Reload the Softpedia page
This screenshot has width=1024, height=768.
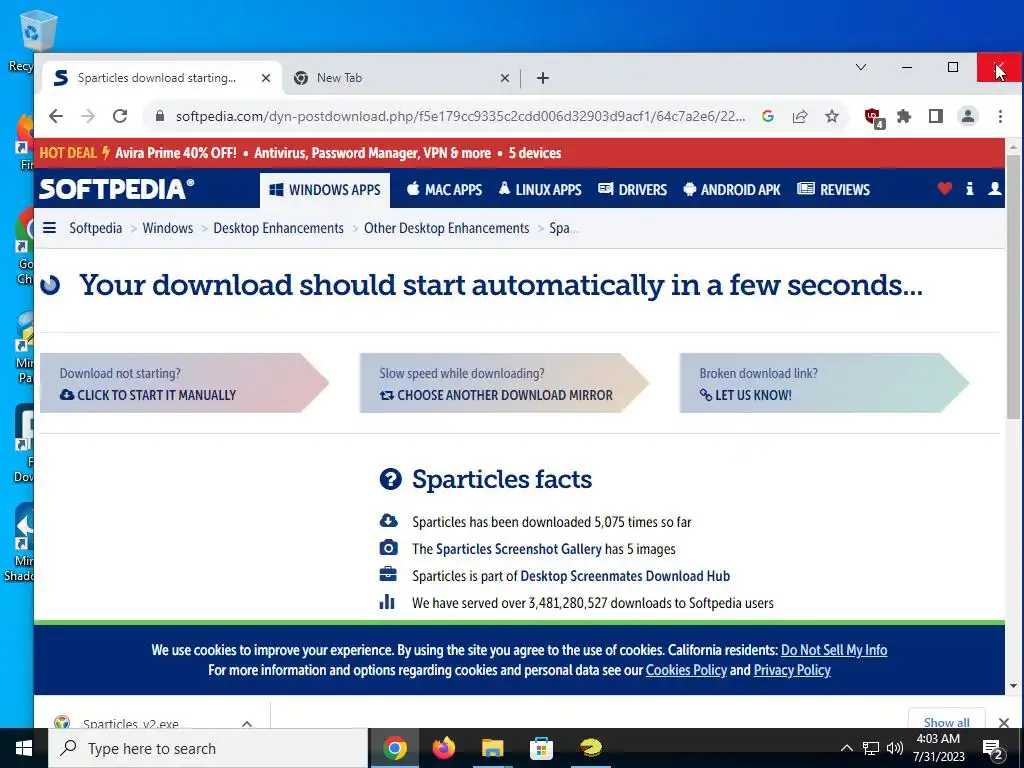pos(120,116)
